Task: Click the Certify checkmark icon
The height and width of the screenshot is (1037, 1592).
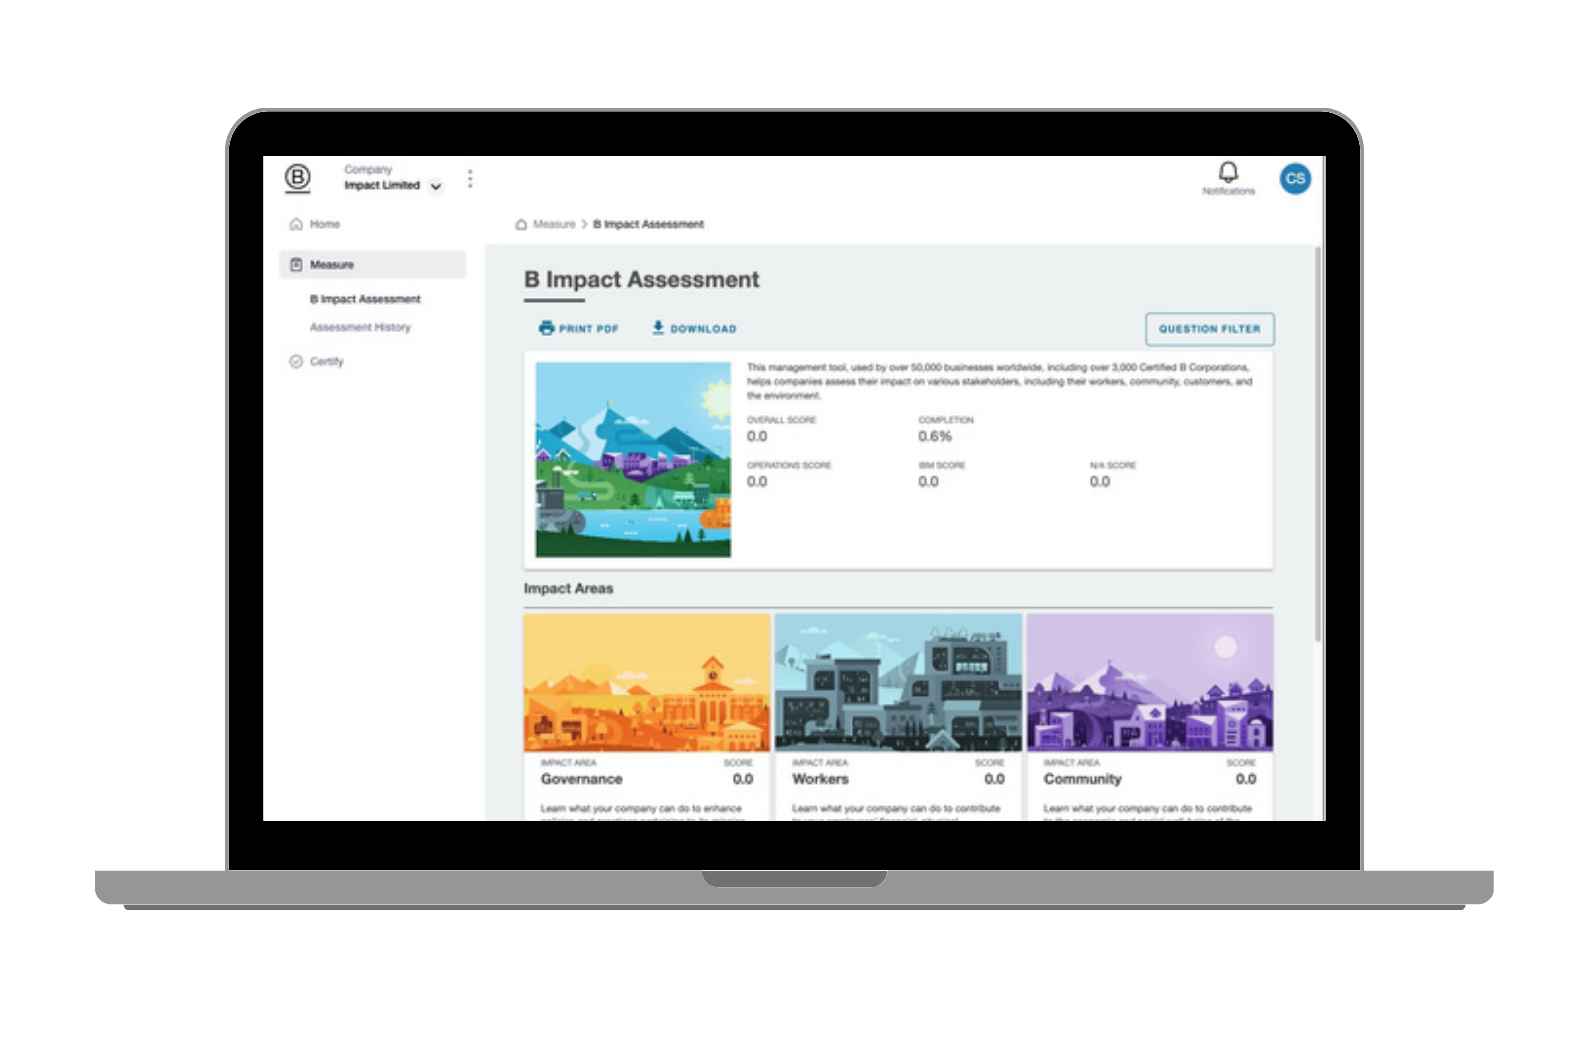Action: pos(296,362)
